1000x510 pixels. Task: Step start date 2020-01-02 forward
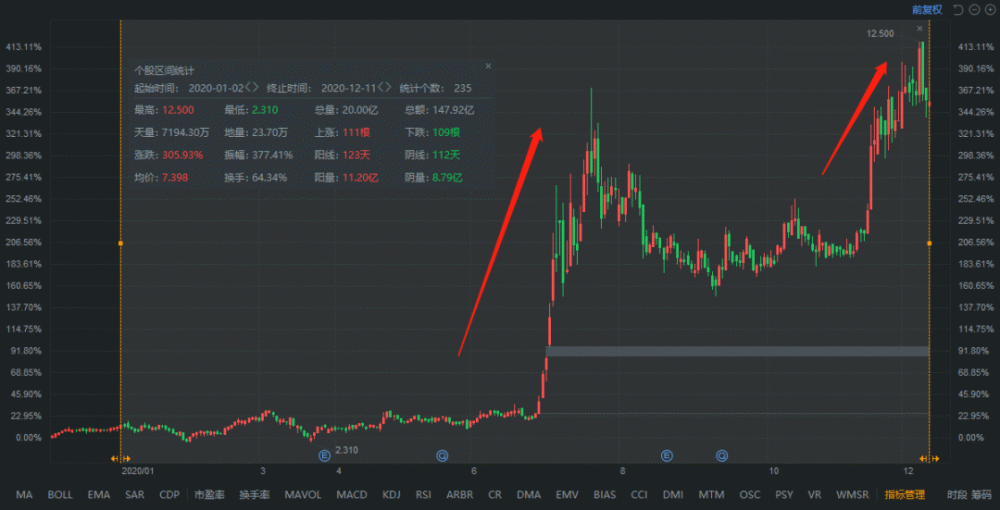[x=256, y=88]
